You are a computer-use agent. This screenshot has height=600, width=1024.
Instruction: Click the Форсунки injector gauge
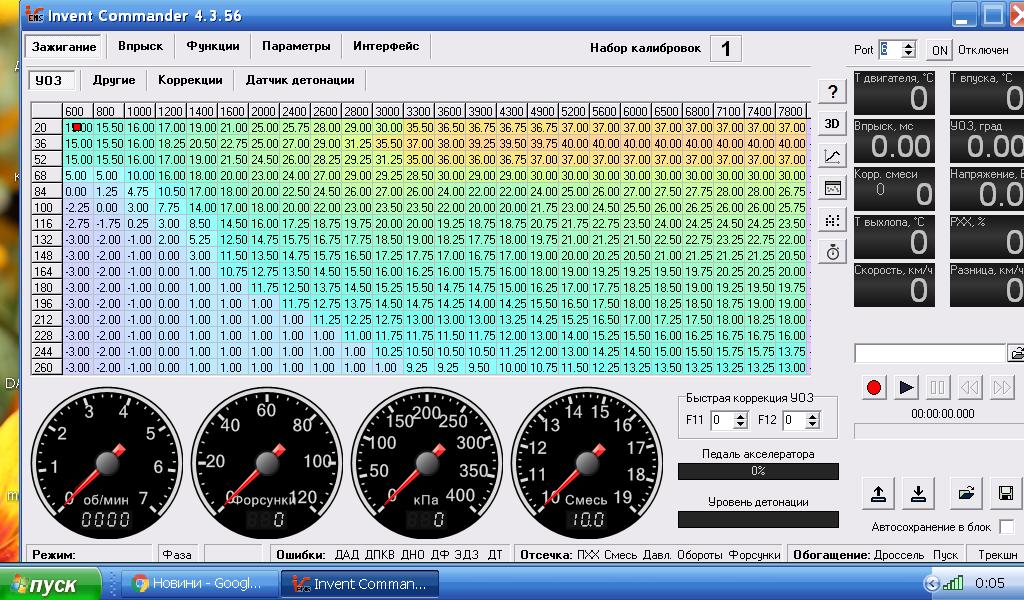(x=267, y=463)
